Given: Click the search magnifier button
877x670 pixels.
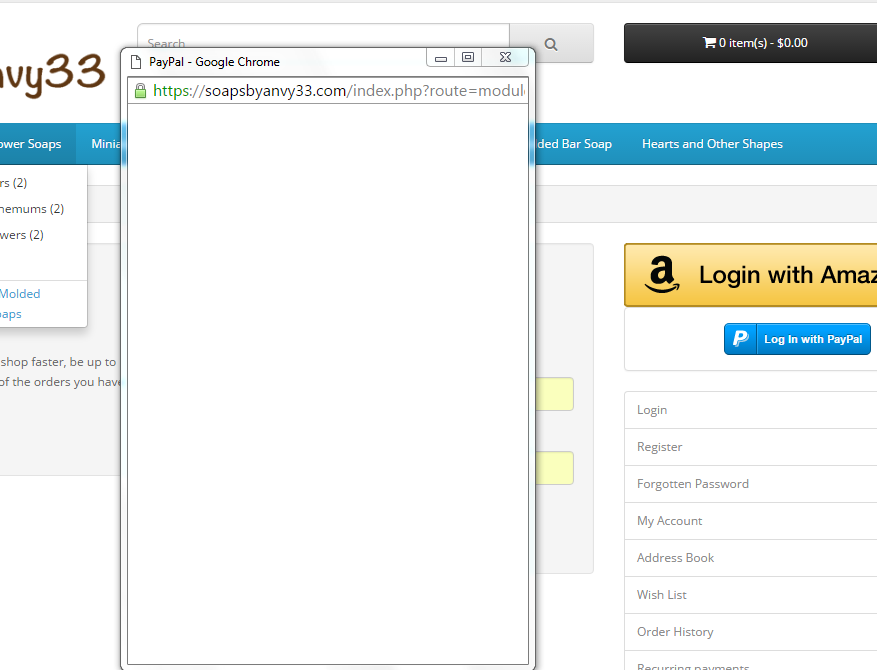Looking at the screenshot, I should (551, 44).
